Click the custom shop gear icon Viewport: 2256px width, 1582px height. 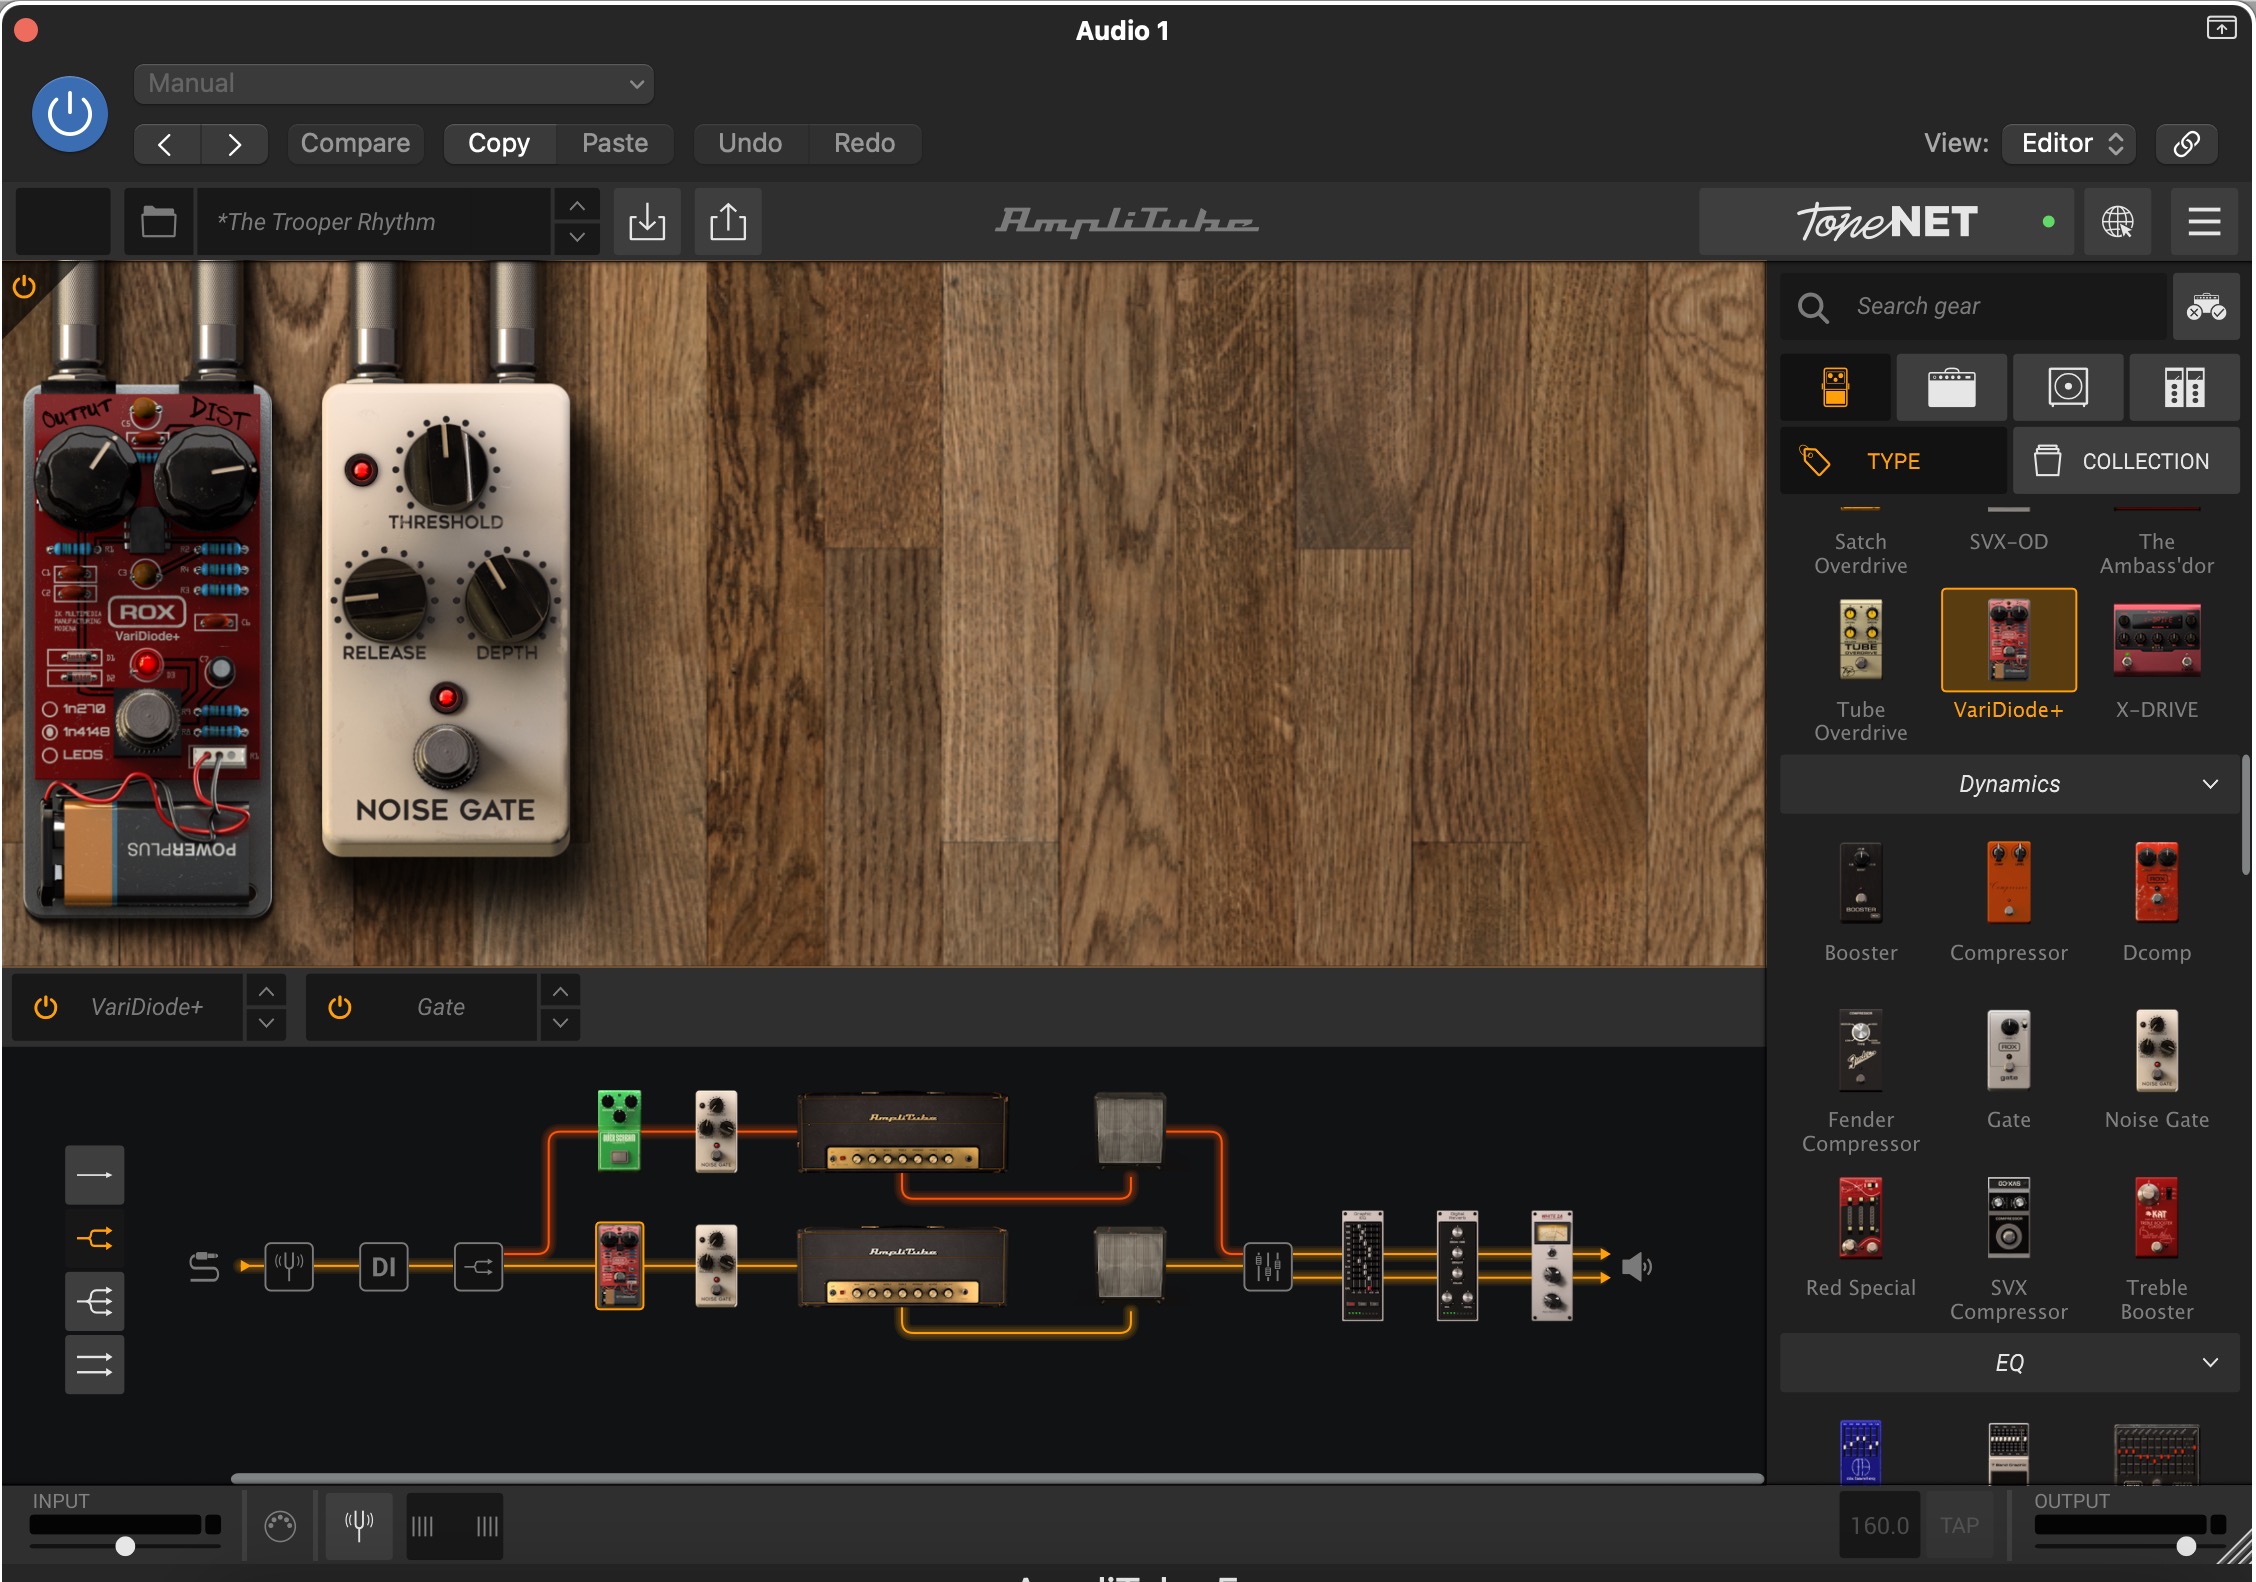point(2205,306)
